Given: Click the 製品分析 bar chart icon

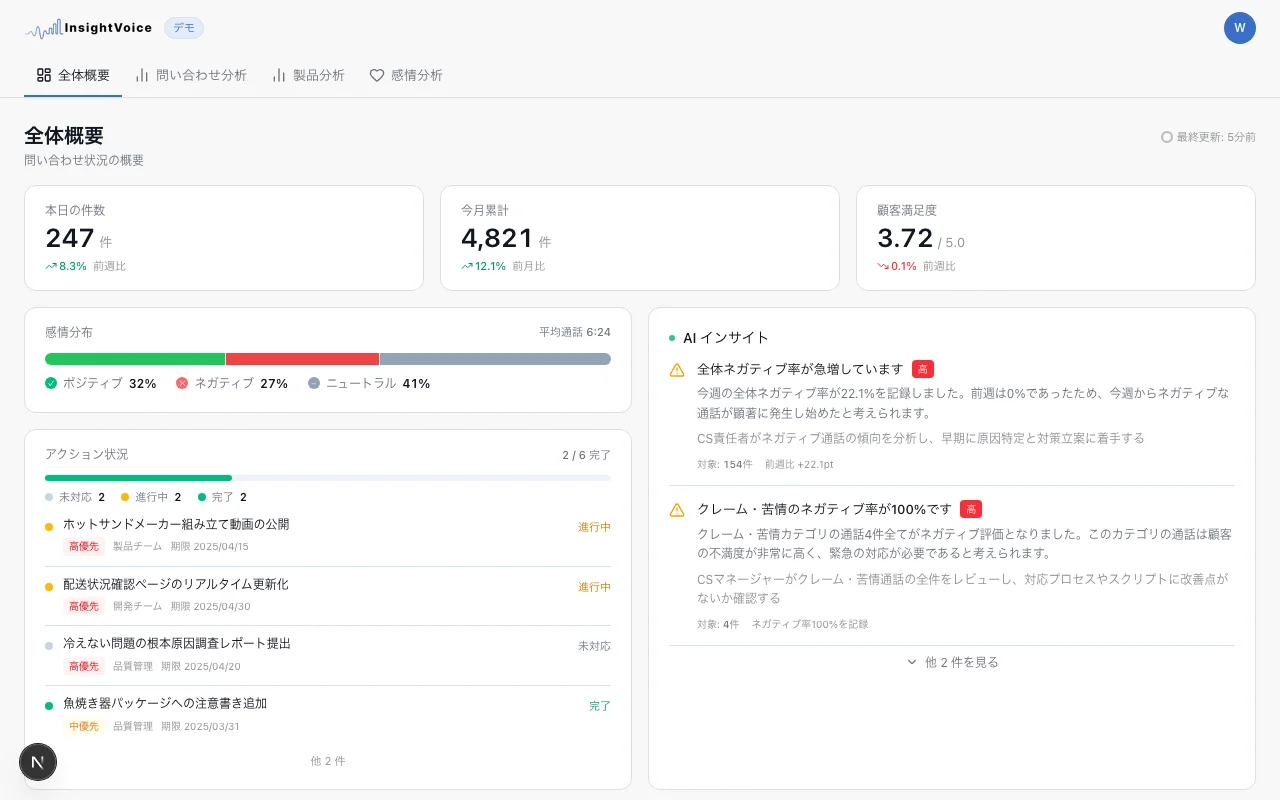Looking at the screenshot, I should tap(279, 75).
